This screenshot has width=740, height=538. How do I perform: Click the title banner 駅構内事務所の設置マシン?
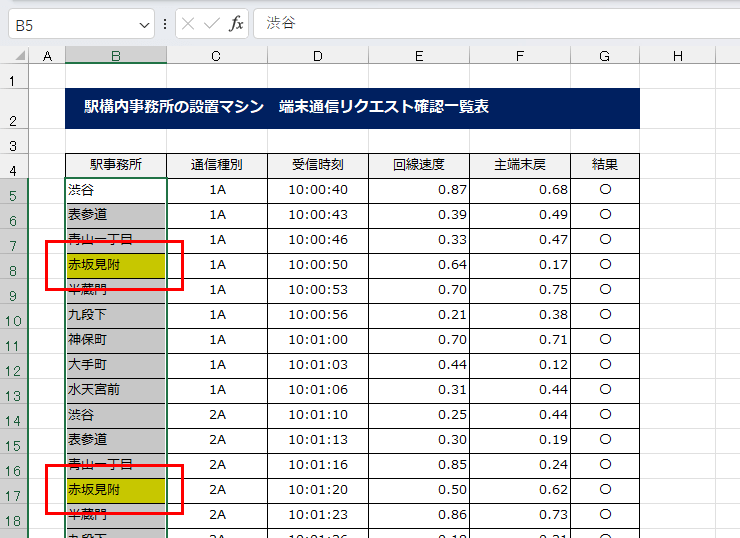352,108
